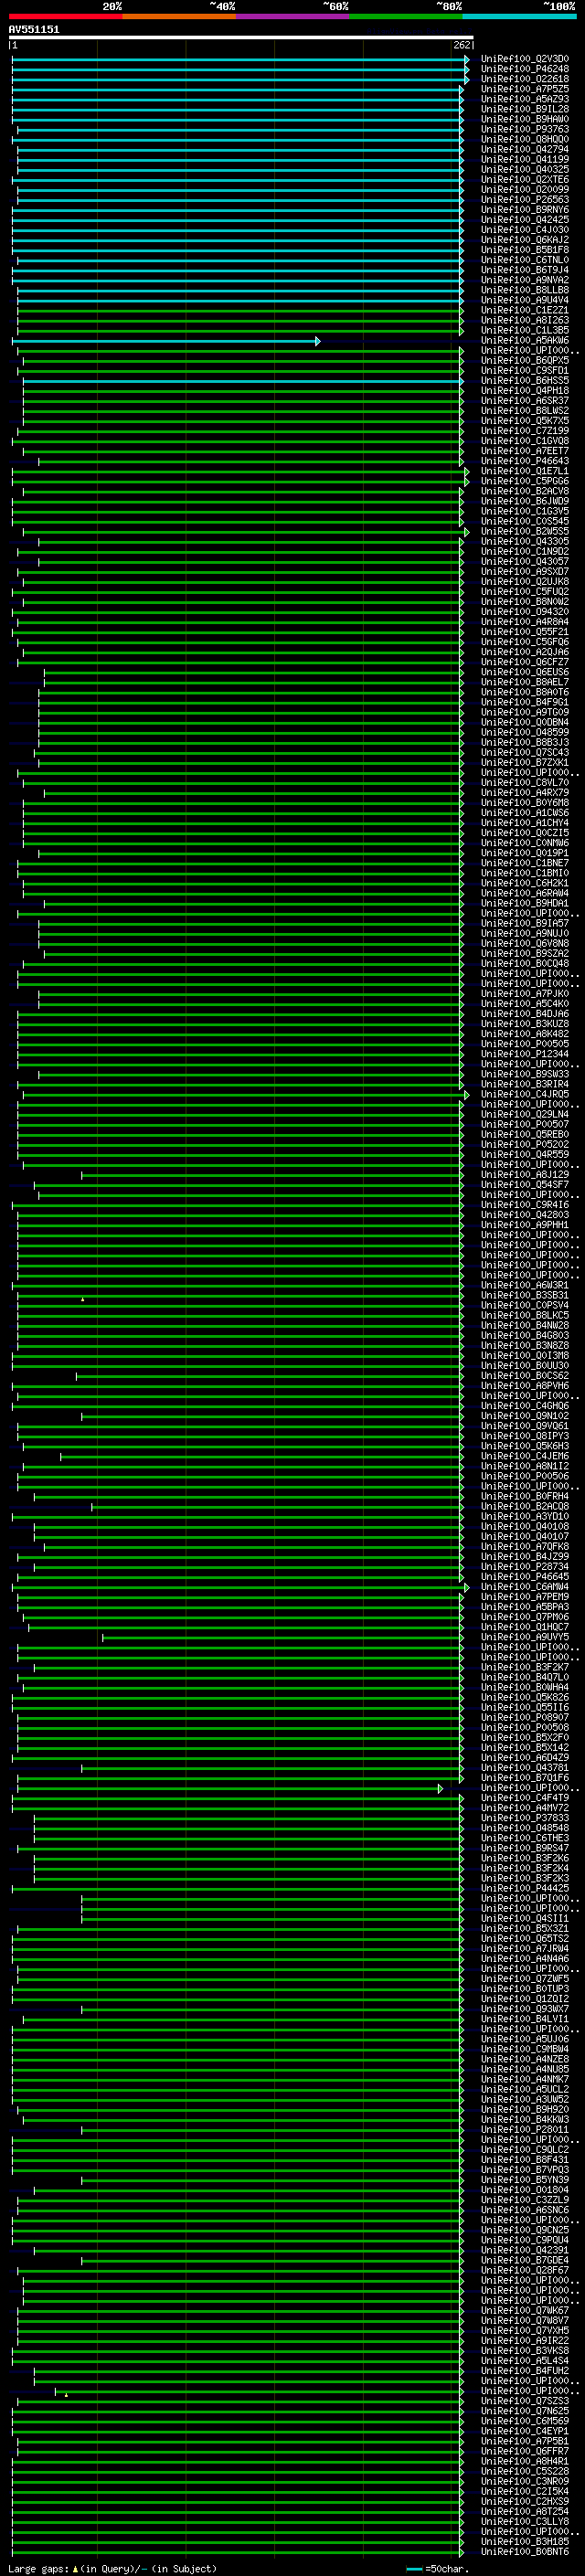Select the UniRef100_A8I263 label
The image size is (585, 2576).
[525, 321]
